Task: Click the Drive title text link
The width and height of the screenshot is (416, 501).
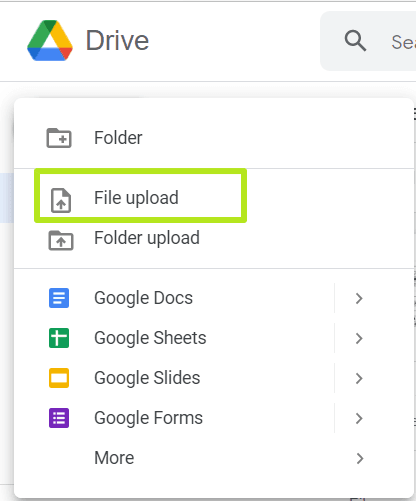Action: point(117,41)
